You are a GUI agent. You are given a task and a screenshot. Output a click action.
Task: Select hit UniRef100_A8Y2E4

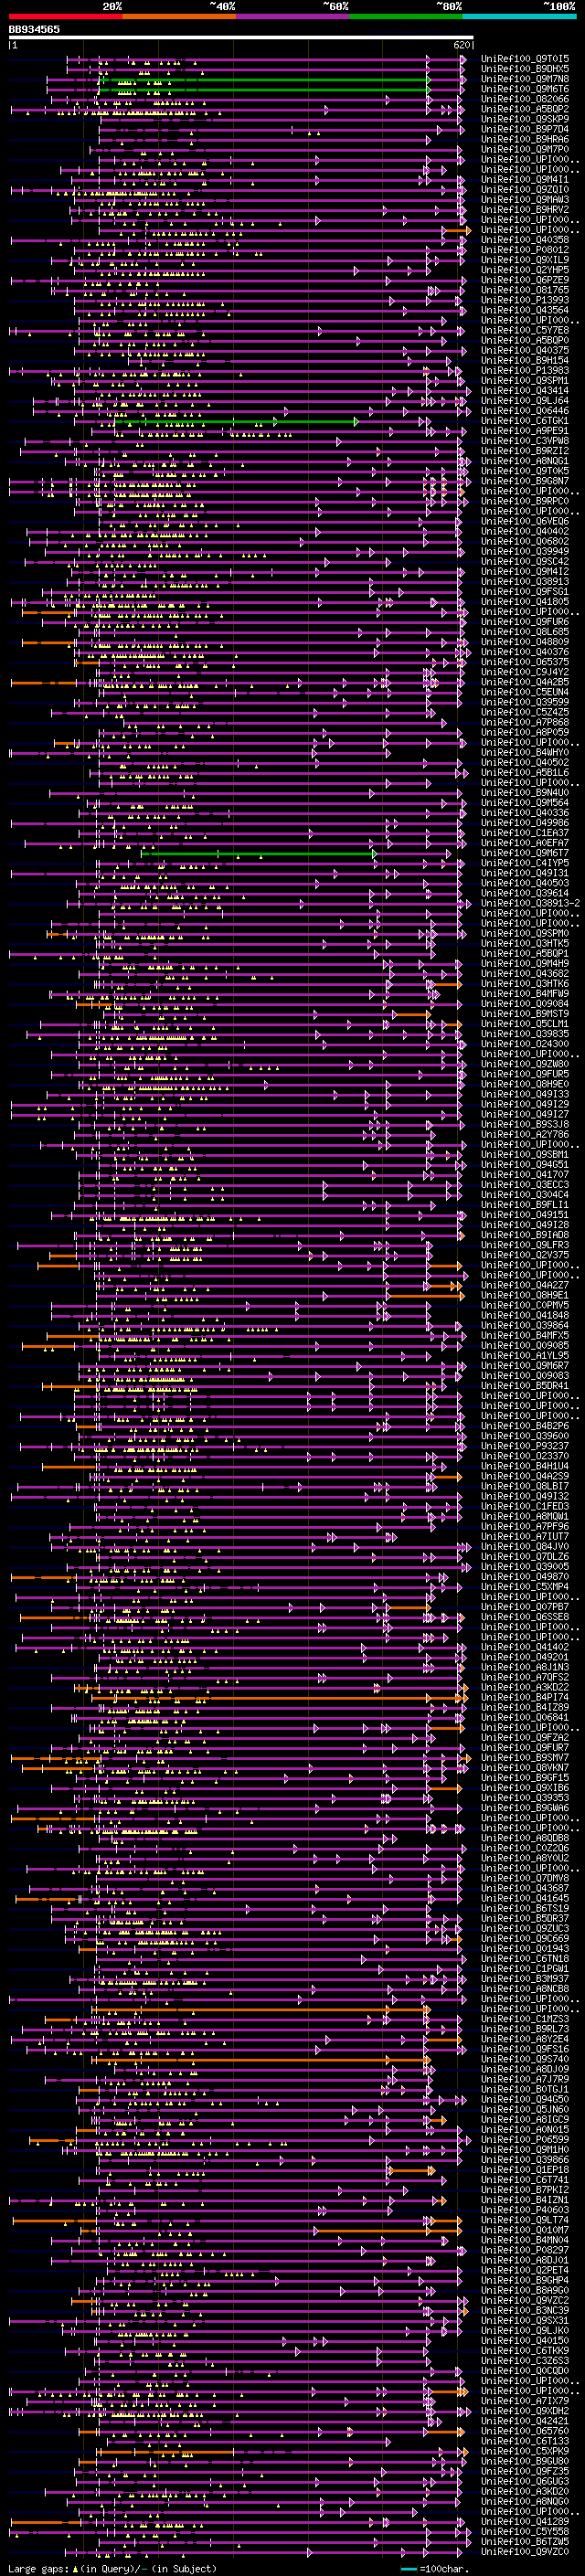525,2039
